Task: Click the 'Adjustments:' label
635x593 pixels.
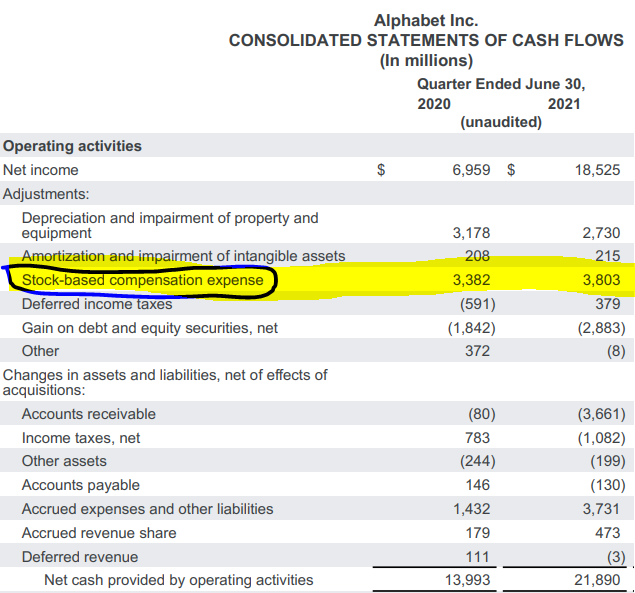Action: 46,194
